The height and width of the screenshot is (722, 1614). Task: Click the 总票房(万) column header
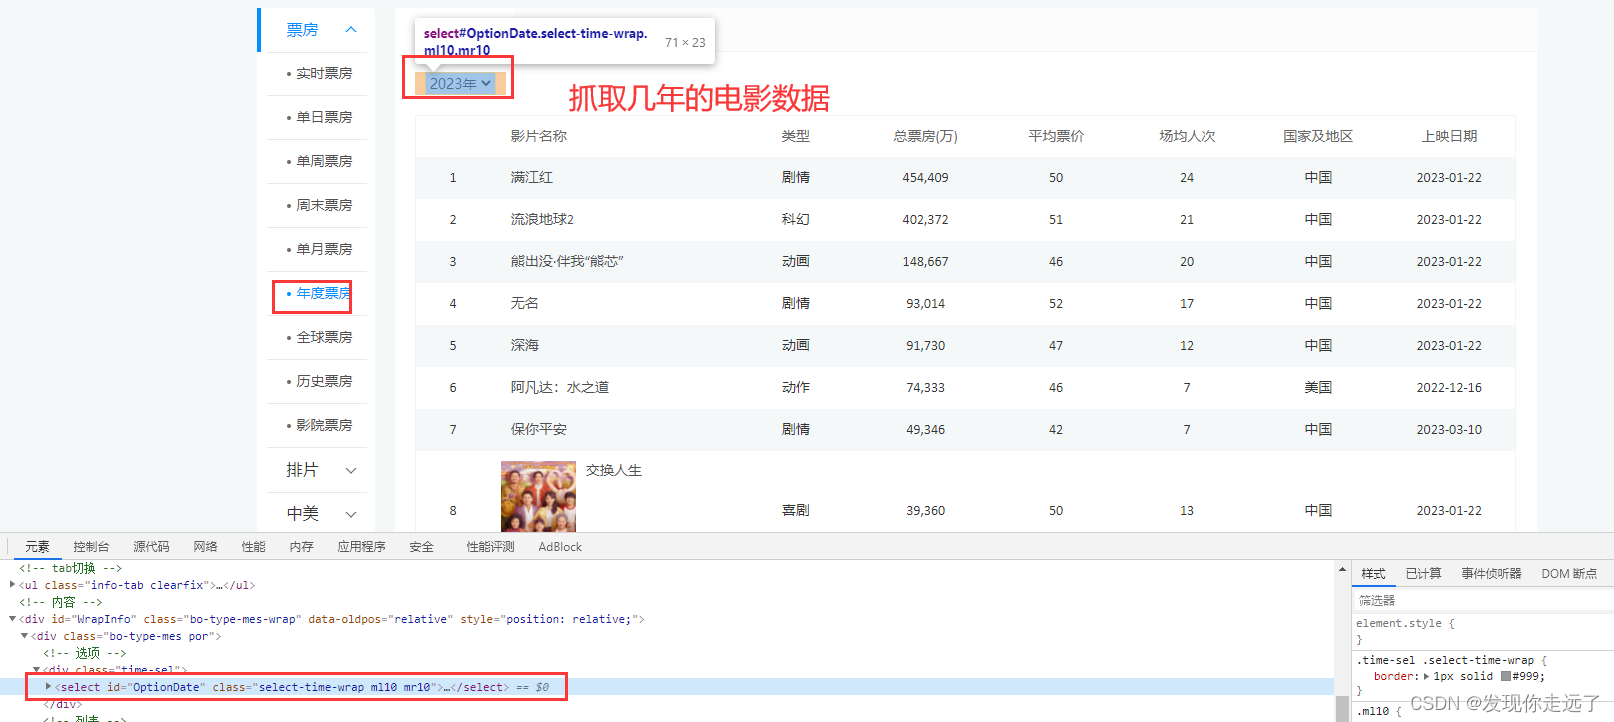(925, 136)
